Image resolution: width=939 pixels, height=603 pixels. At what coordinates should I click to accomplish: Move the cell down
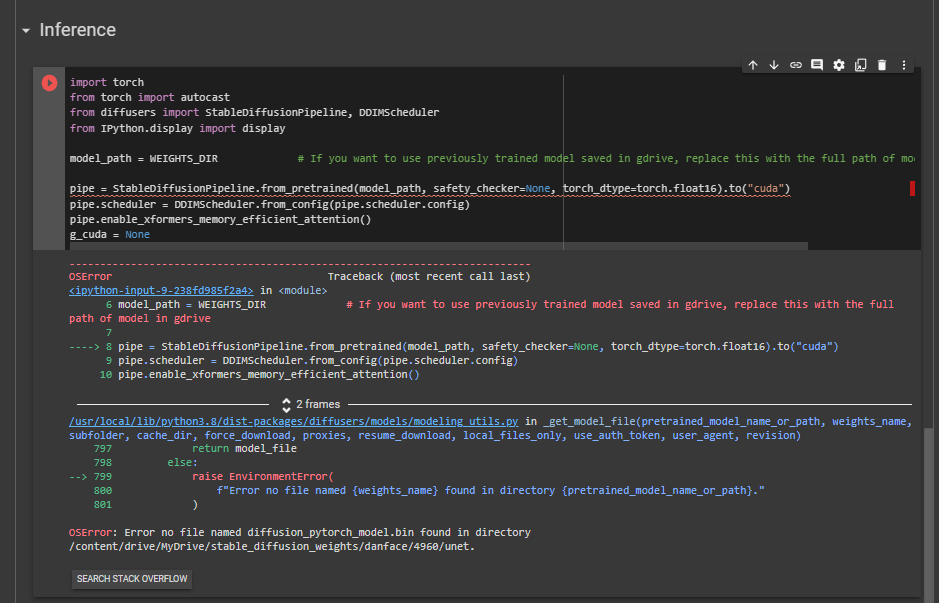click(774, 65)
